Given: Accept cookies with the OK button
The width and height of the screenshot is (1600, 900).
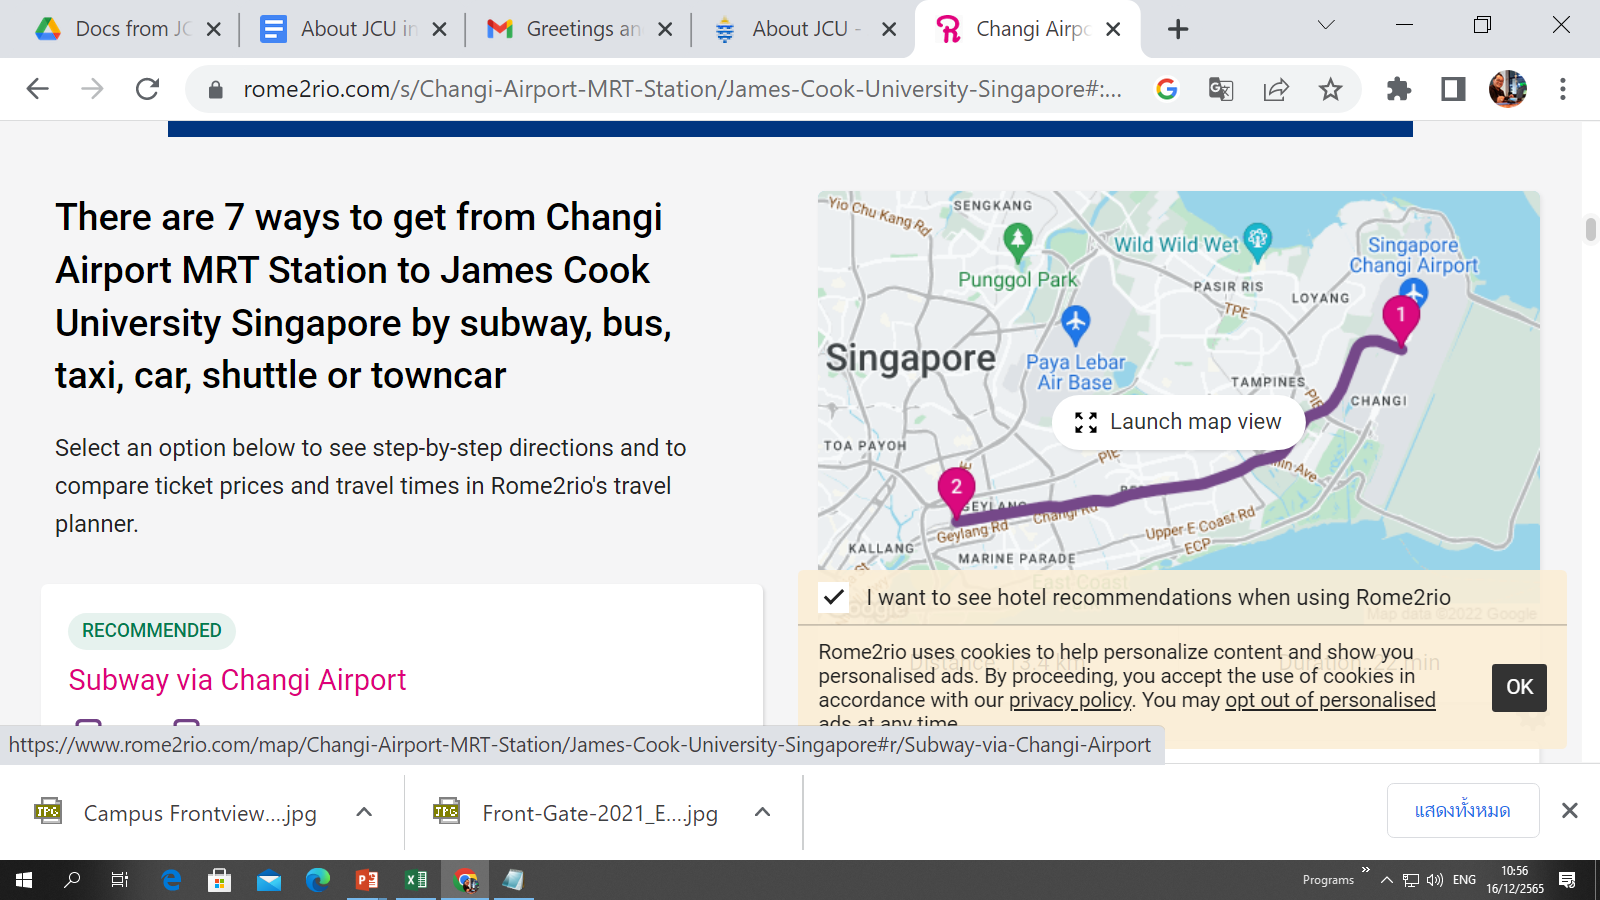Looking at the screenshot, I should 1519,687.
